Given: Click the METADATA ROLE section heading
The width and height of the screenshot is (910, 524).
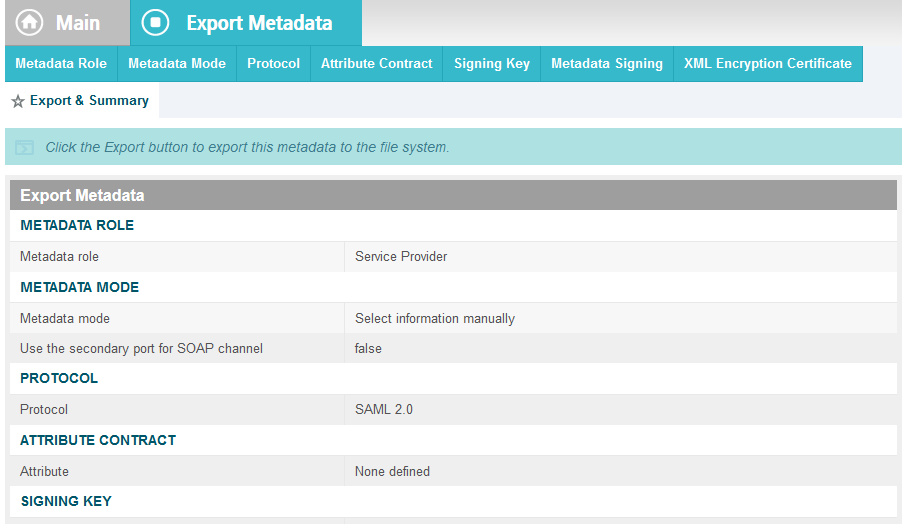Looking at the screenshot, I should click(77, 225).
